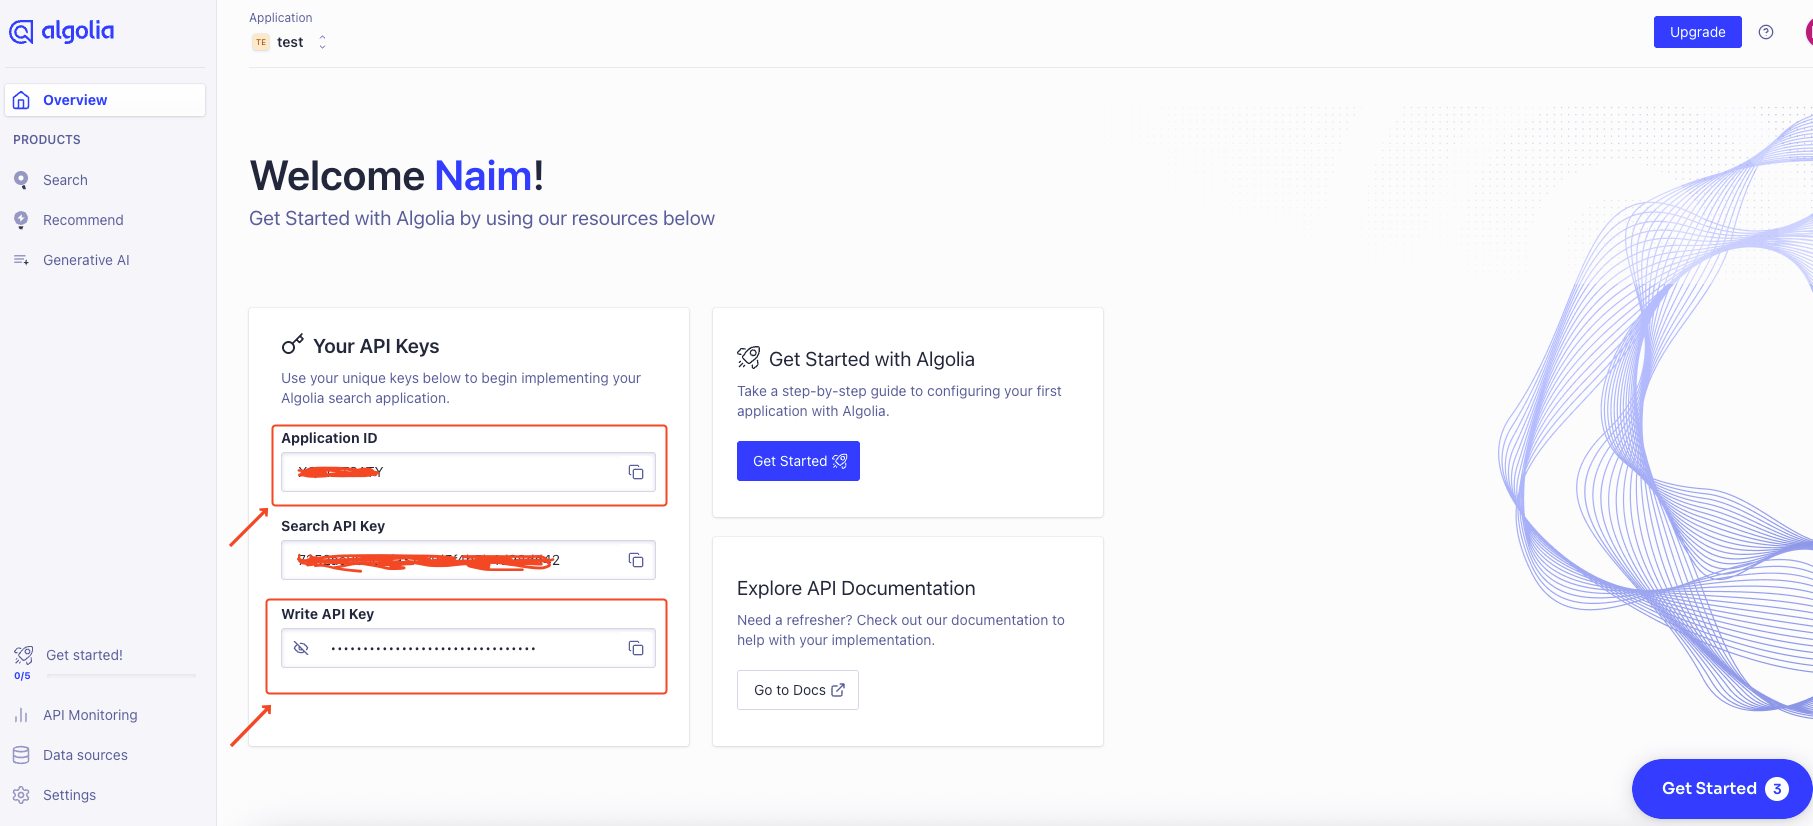Click the Generative AI sparkle icon
Viewport: 1813px width, 826px height.
coord(21,260)
